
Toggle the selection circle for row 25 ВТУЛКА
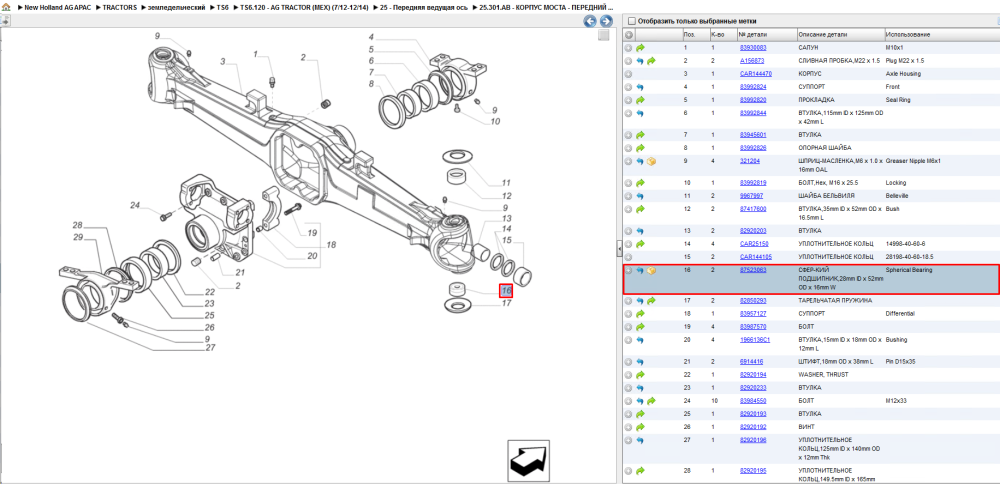629,414
